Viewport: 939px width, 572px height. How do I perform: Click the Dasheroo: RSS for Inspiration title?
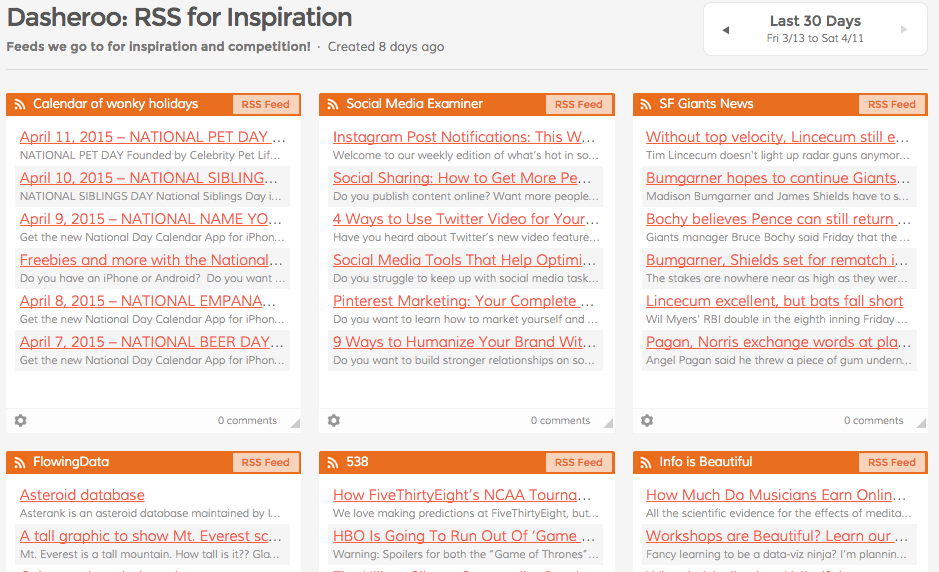coord(180,17)
